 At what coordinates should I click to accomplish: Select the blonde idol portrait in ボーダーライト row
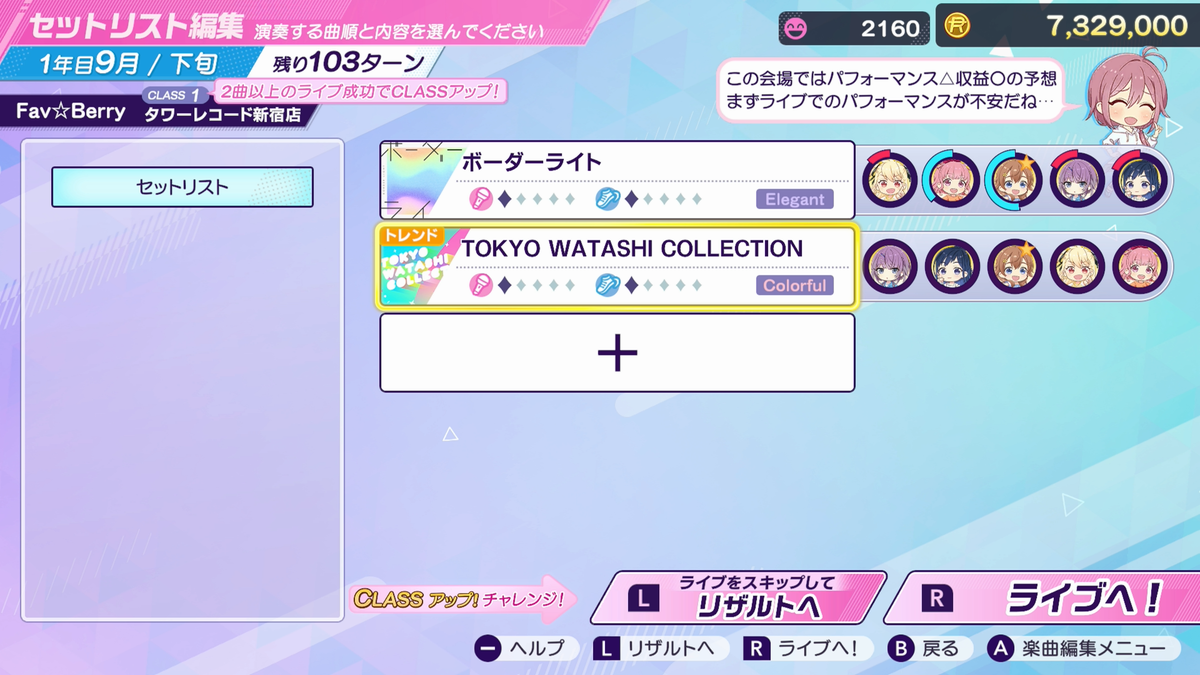889,180
